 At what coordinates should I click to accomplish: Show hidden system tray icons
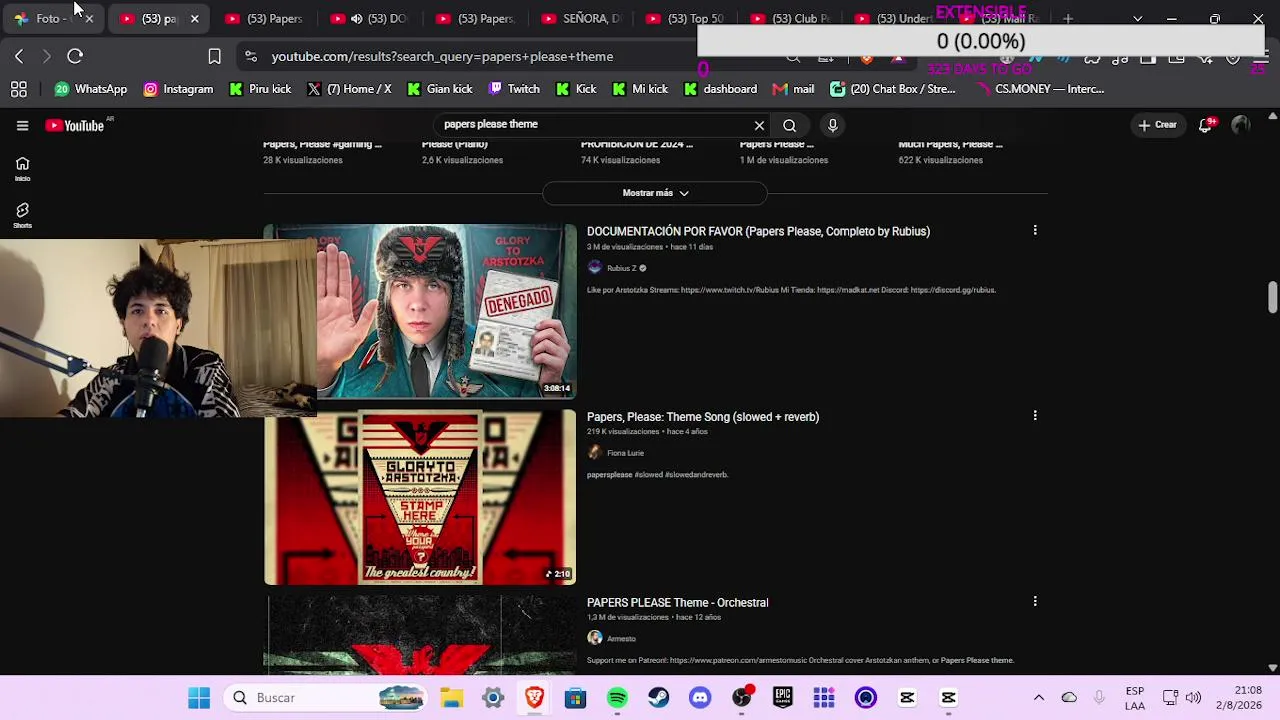coord(1039,698)
